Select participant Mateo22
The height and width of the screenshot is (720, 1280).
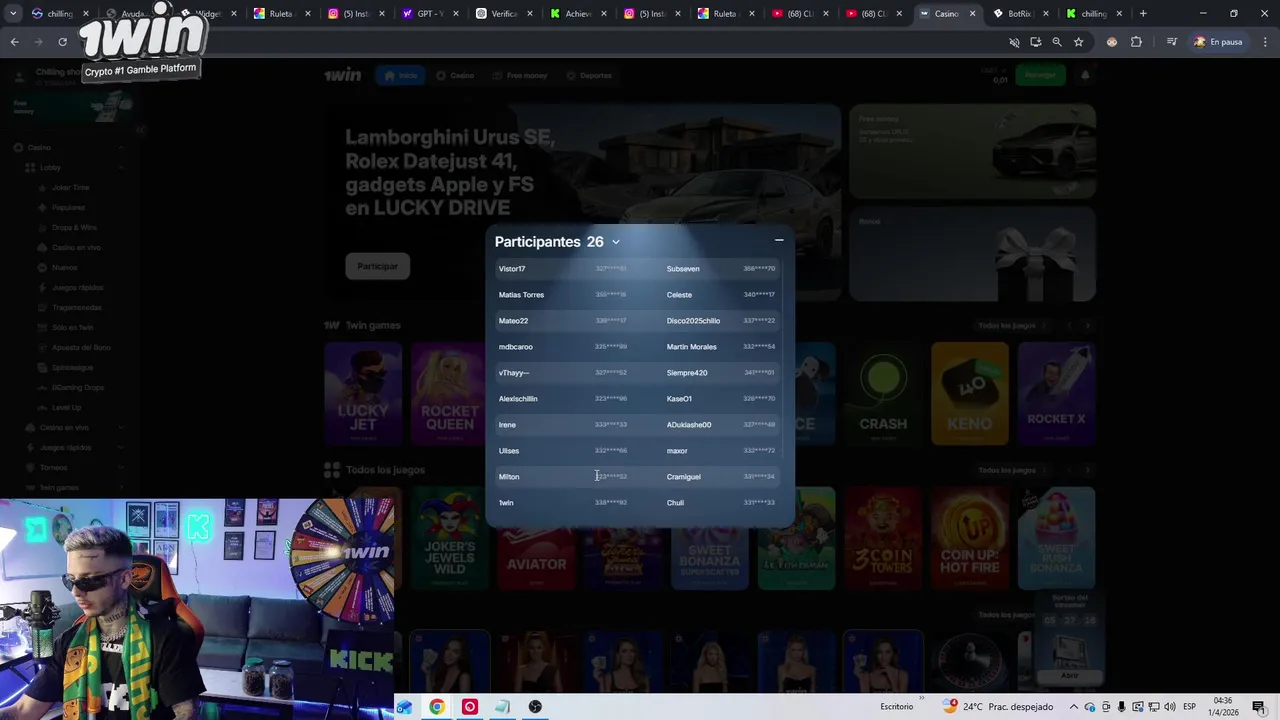(513, 321)
